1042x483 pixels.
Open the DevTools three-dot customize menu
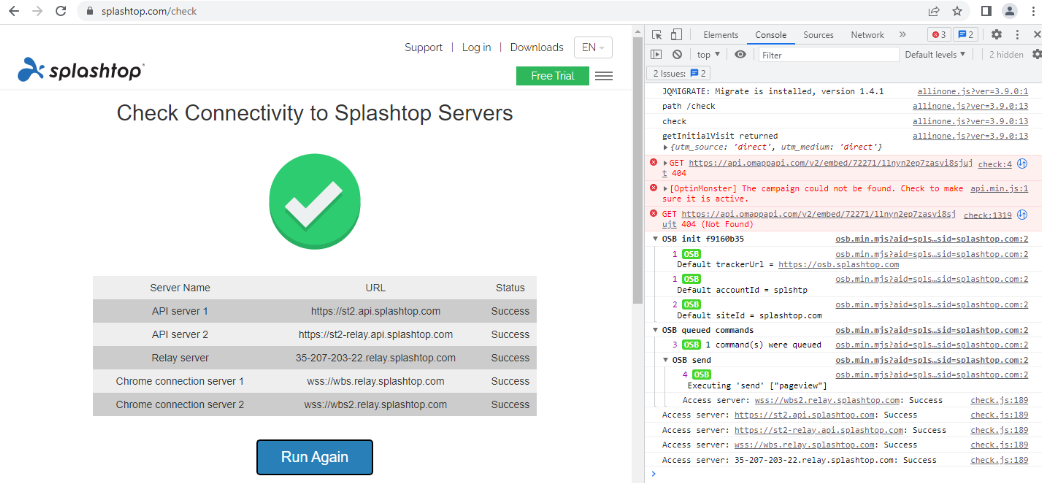pyautogui.click(x=1017, y=35)
